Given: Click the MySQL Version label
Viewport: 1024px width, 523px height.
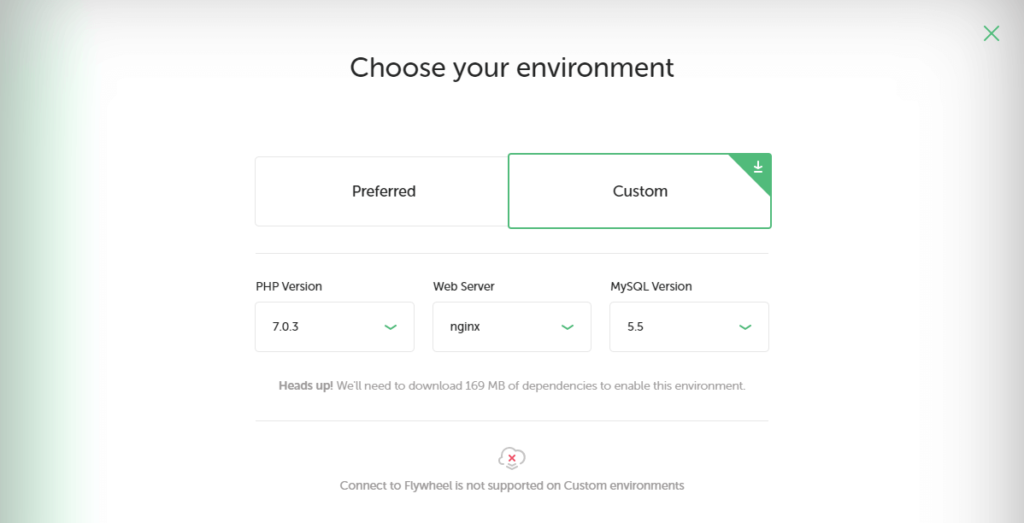Looking at the screenshot, I should click(x=651, y=286).
